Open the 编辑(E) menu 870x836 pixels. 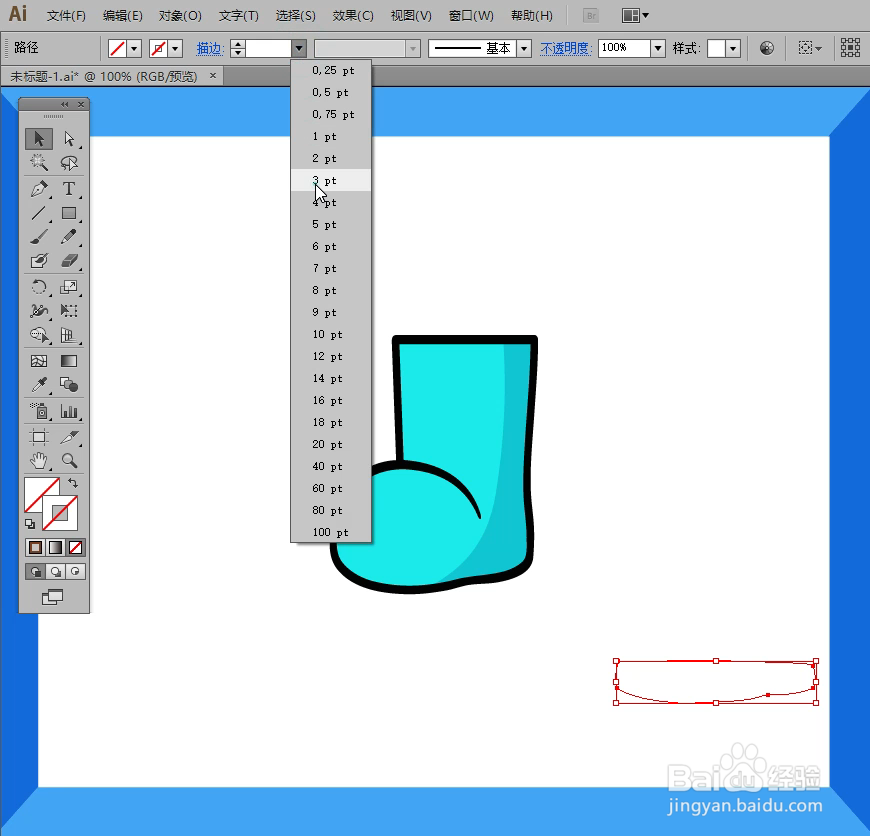(x=123, y=16)
